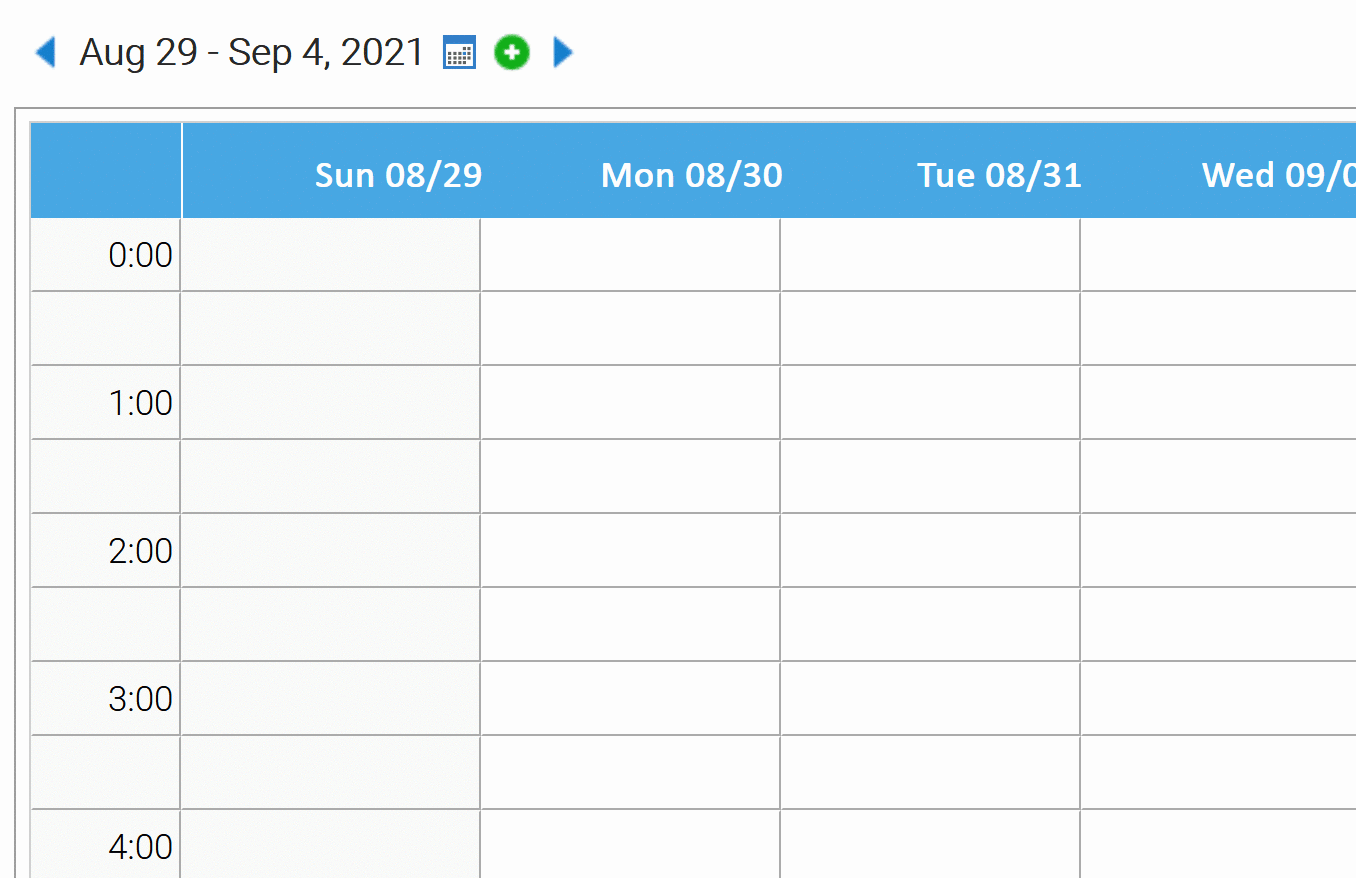Click the 4:00 time label
The width and height of the screenshot is (1356, 878).
coord(140,848)
